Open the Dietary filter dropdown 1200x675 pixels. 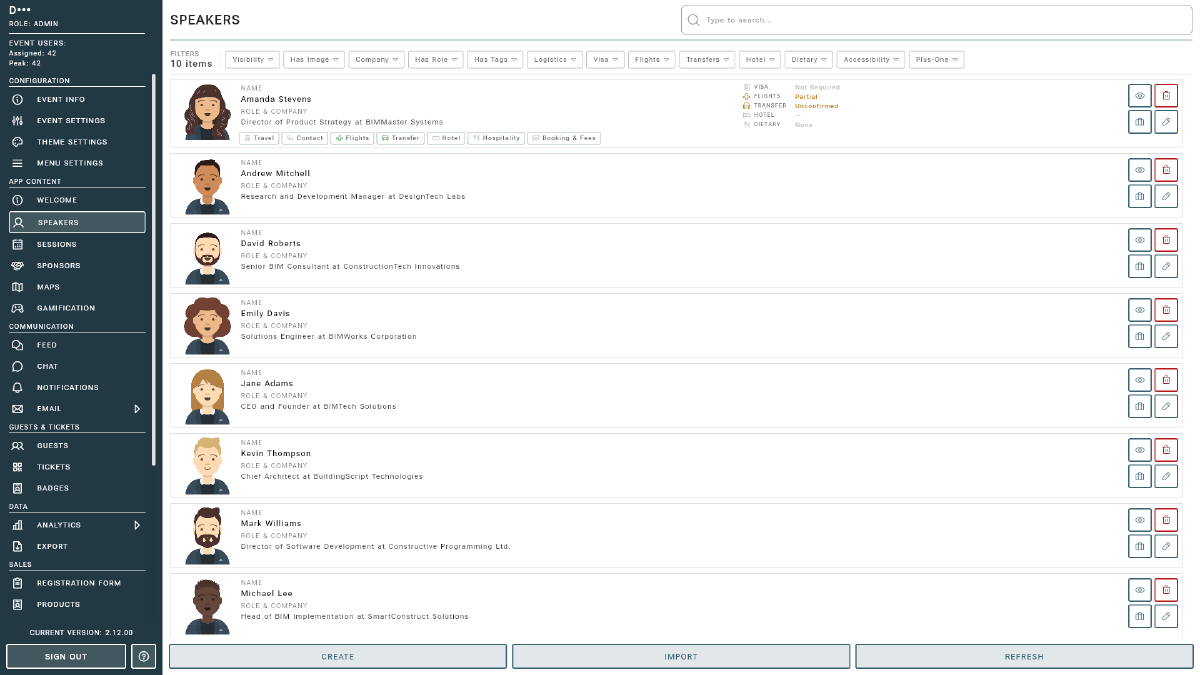pyautogui.click(x=809, y=60)
